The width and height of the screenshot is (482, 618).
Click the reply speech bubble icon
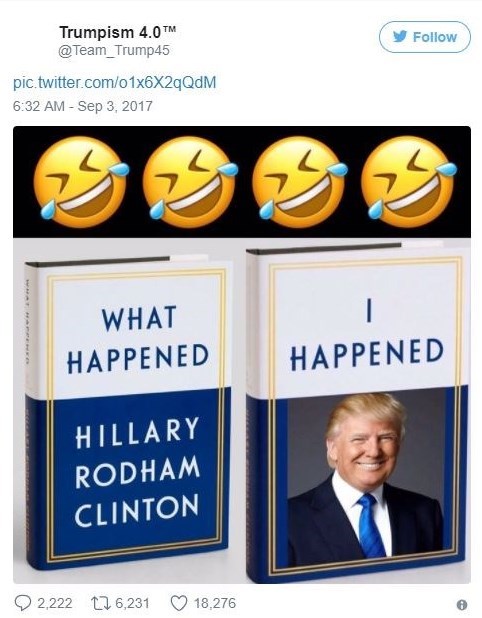coord(22,603)
